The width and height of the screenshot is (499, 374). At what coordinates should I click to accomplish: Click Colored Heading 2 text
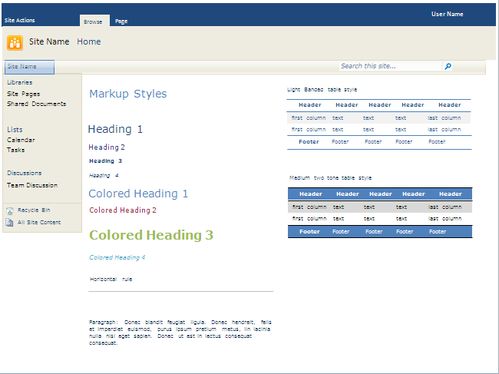(x=123, y=210)
